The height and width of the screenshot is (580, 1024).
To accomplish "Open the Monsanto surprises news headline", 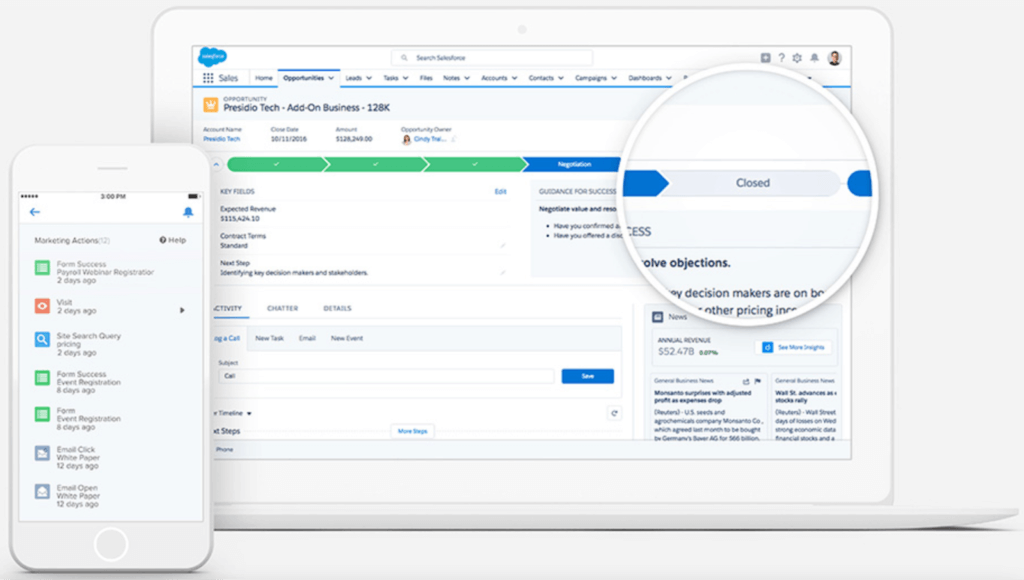I will 703,396.
